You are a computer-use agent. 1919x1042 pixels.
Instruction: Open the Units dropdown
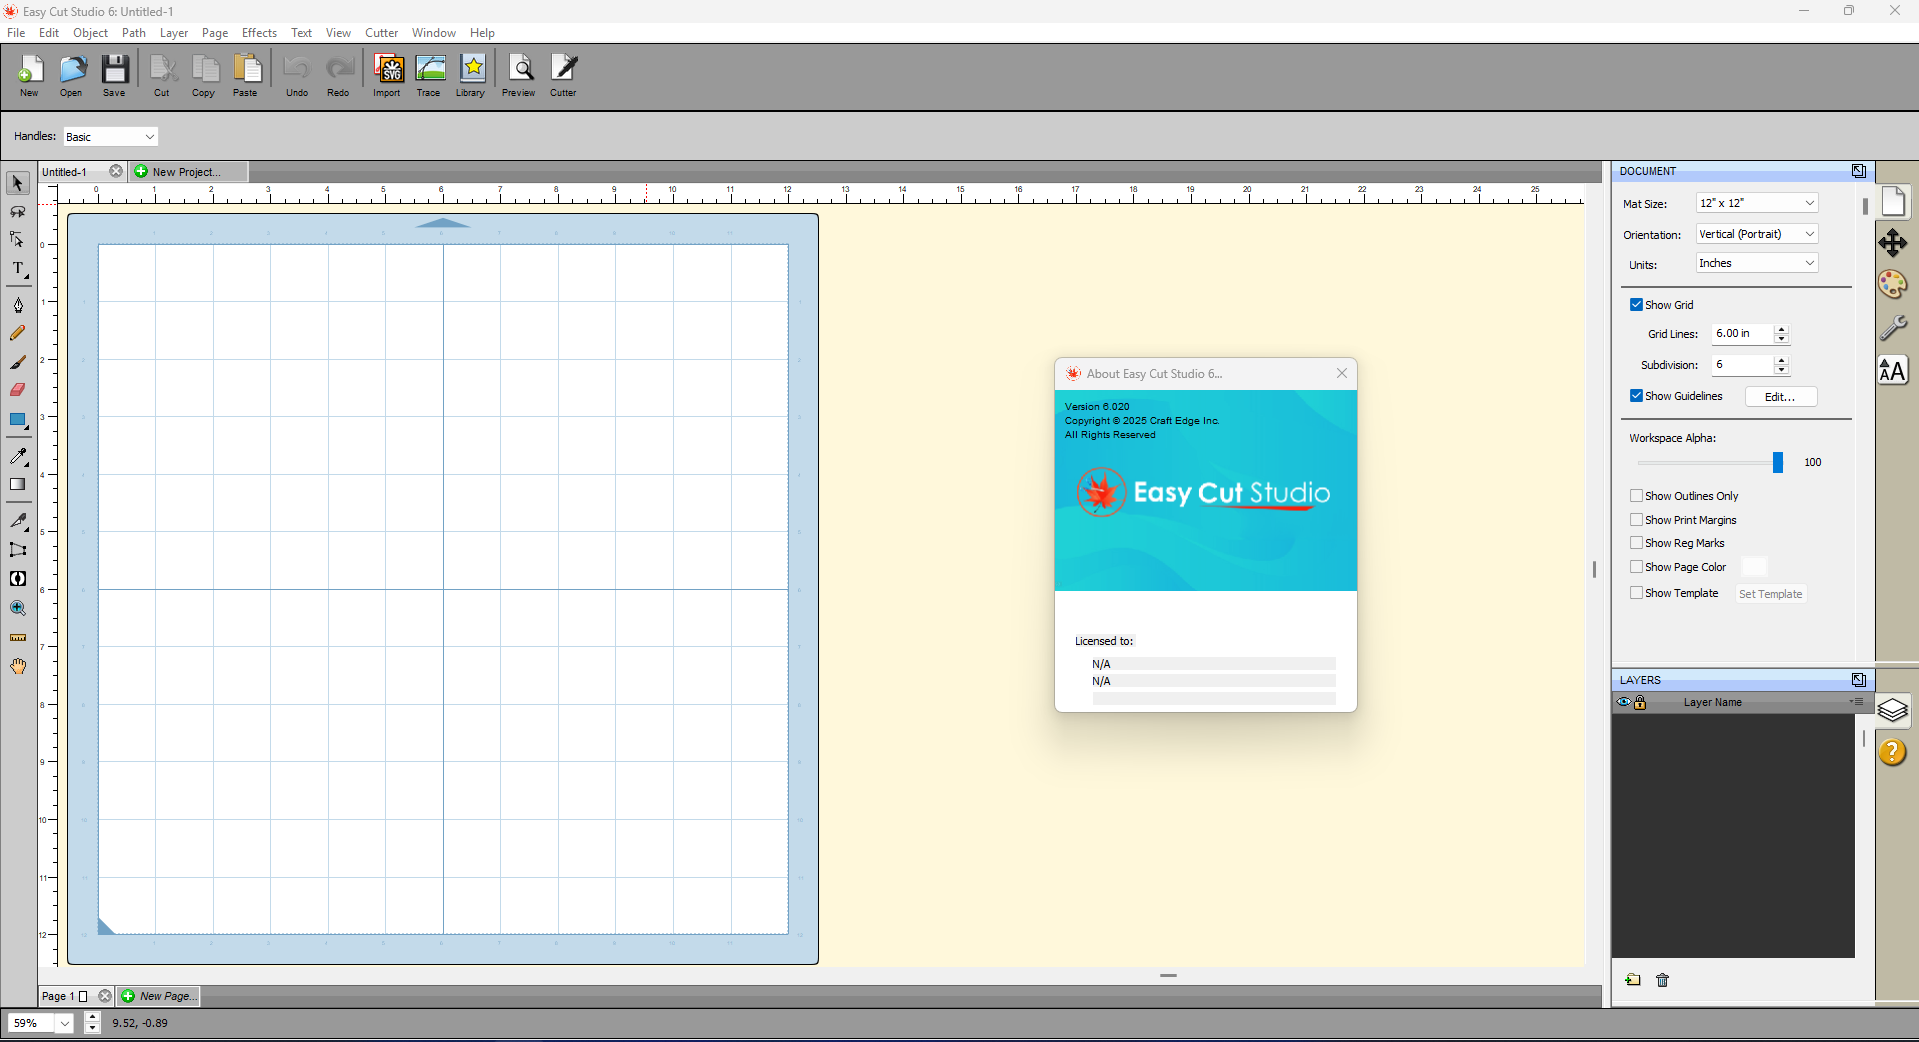[x=1757, y=263]
